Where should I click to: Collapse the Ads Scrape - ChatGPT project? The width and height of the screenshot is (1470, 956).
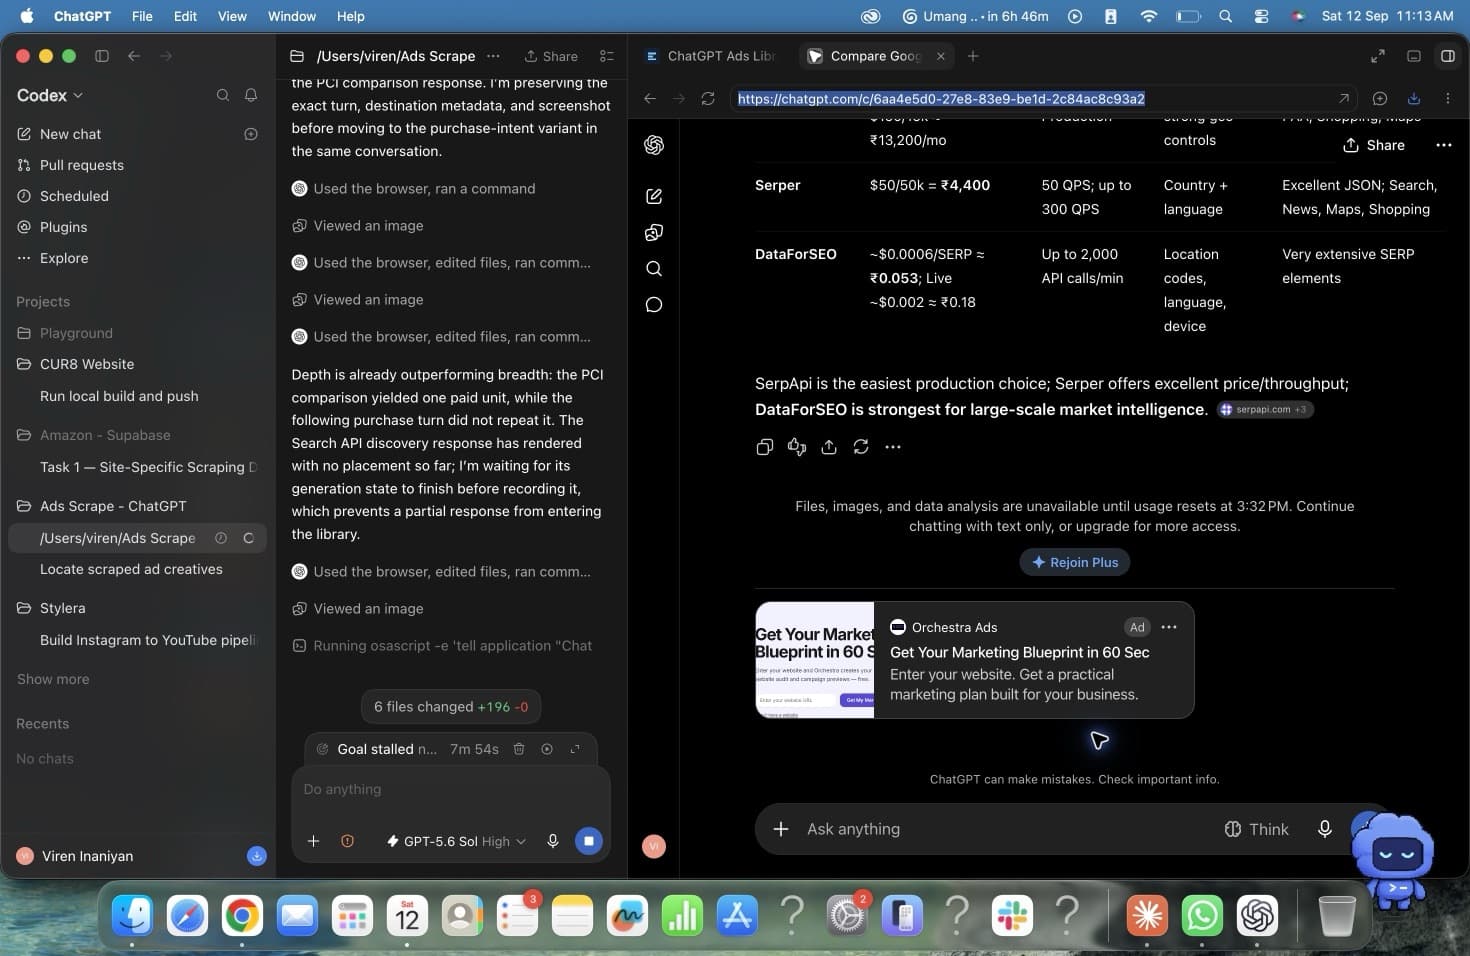[x=113, y=506]
